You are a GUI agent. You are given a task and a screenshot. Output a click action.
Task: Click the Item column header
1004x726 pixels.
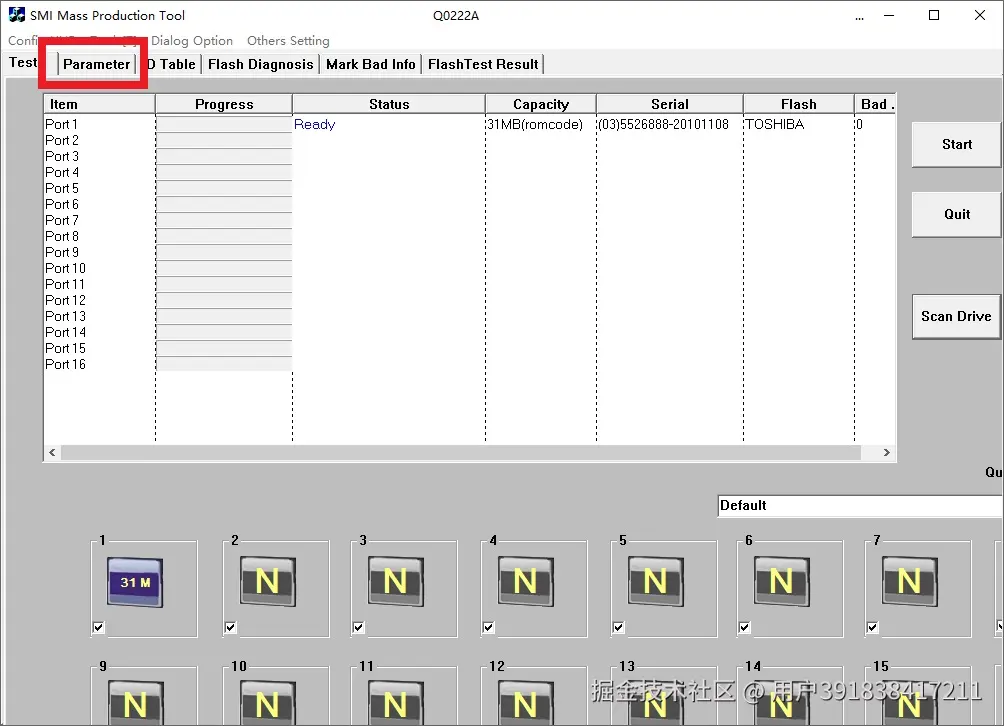99,104
